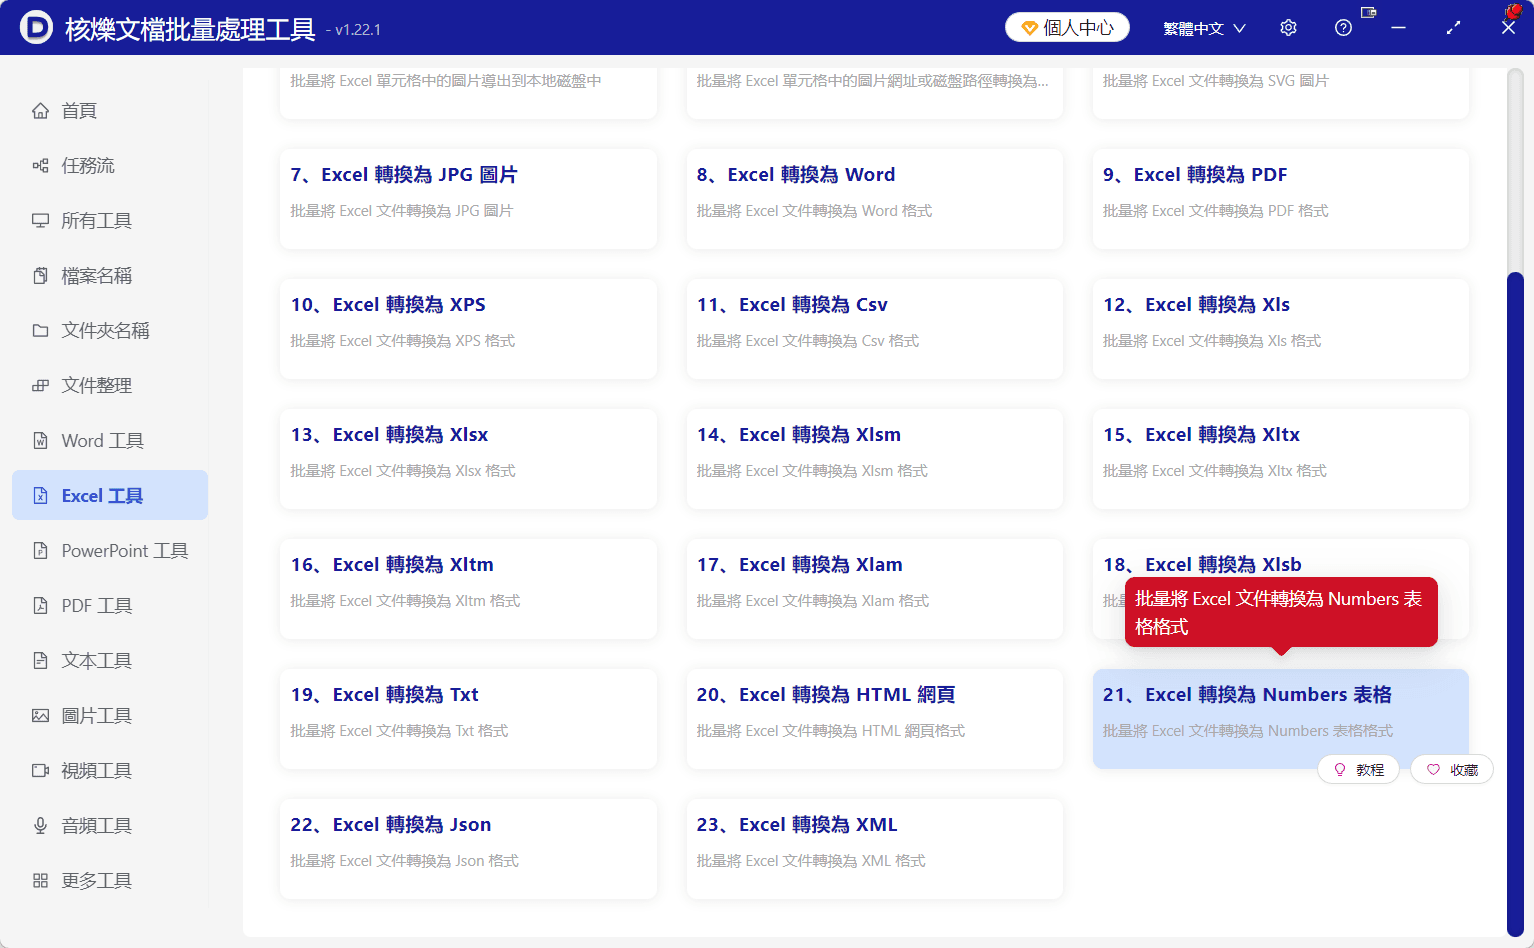Open Excel 轉換為 PDF tool
Viewport: 1534px width, 948px height.
coord(1281,199)
